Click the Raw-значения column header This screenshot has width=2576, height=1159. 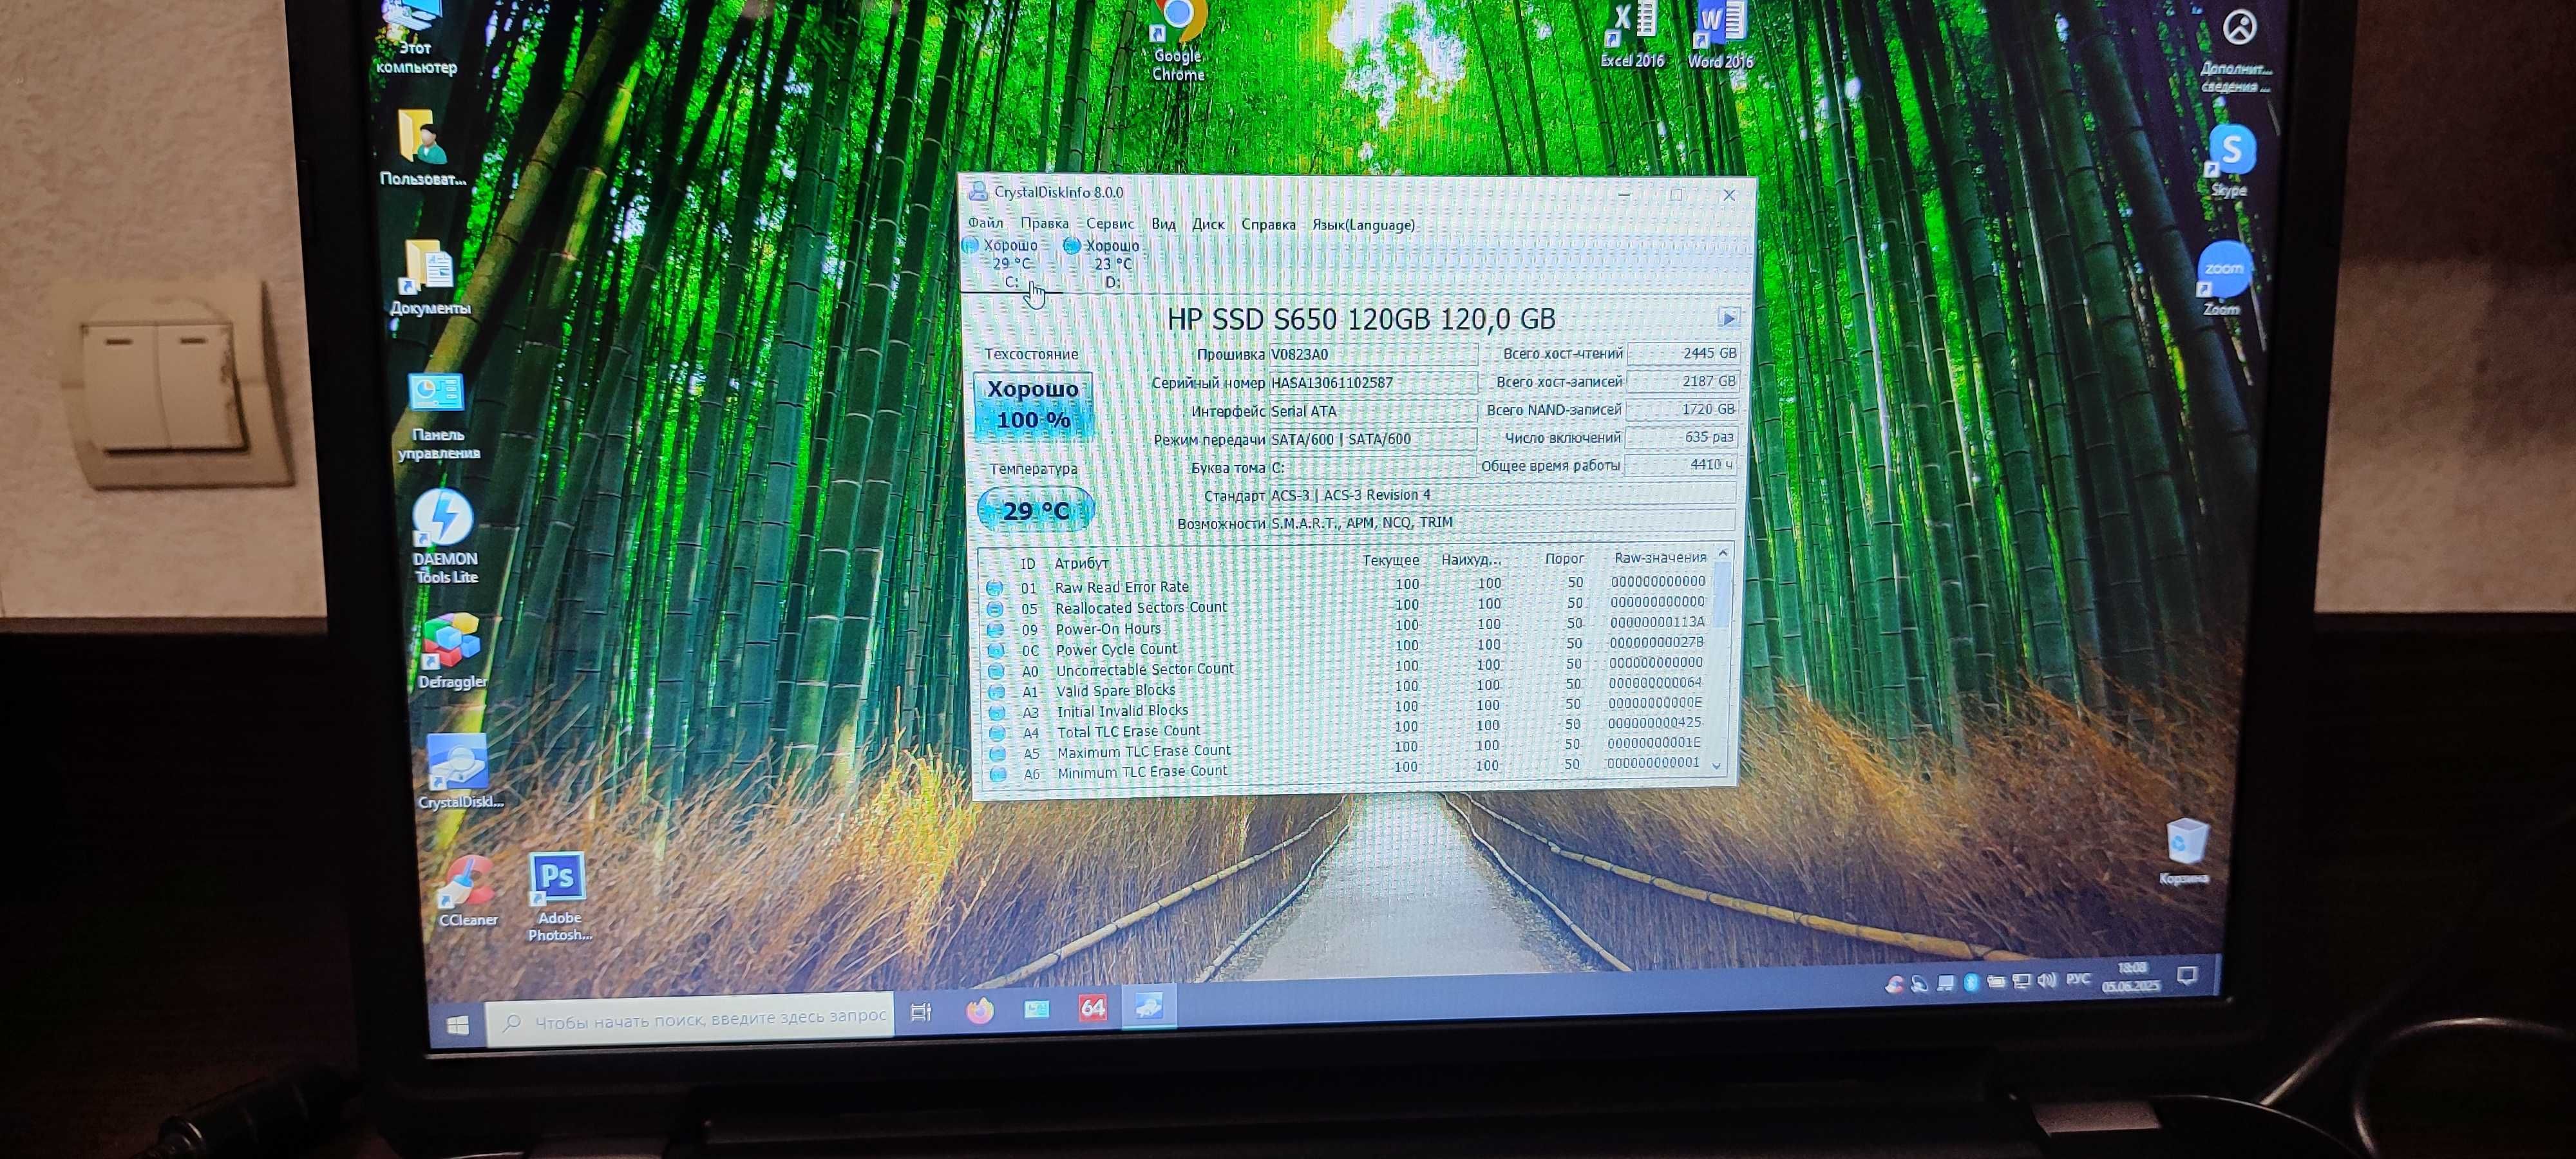coord(1660,557)
